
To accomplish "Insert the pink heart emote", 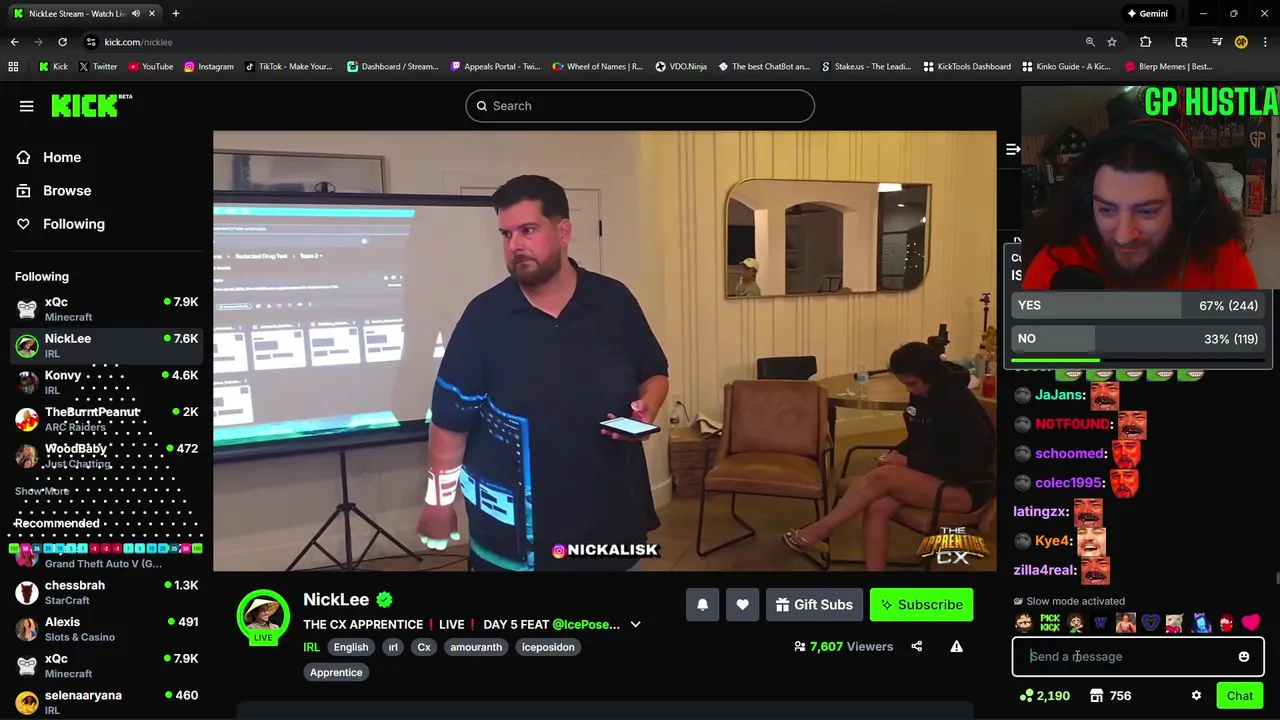I will (1251, 622).
